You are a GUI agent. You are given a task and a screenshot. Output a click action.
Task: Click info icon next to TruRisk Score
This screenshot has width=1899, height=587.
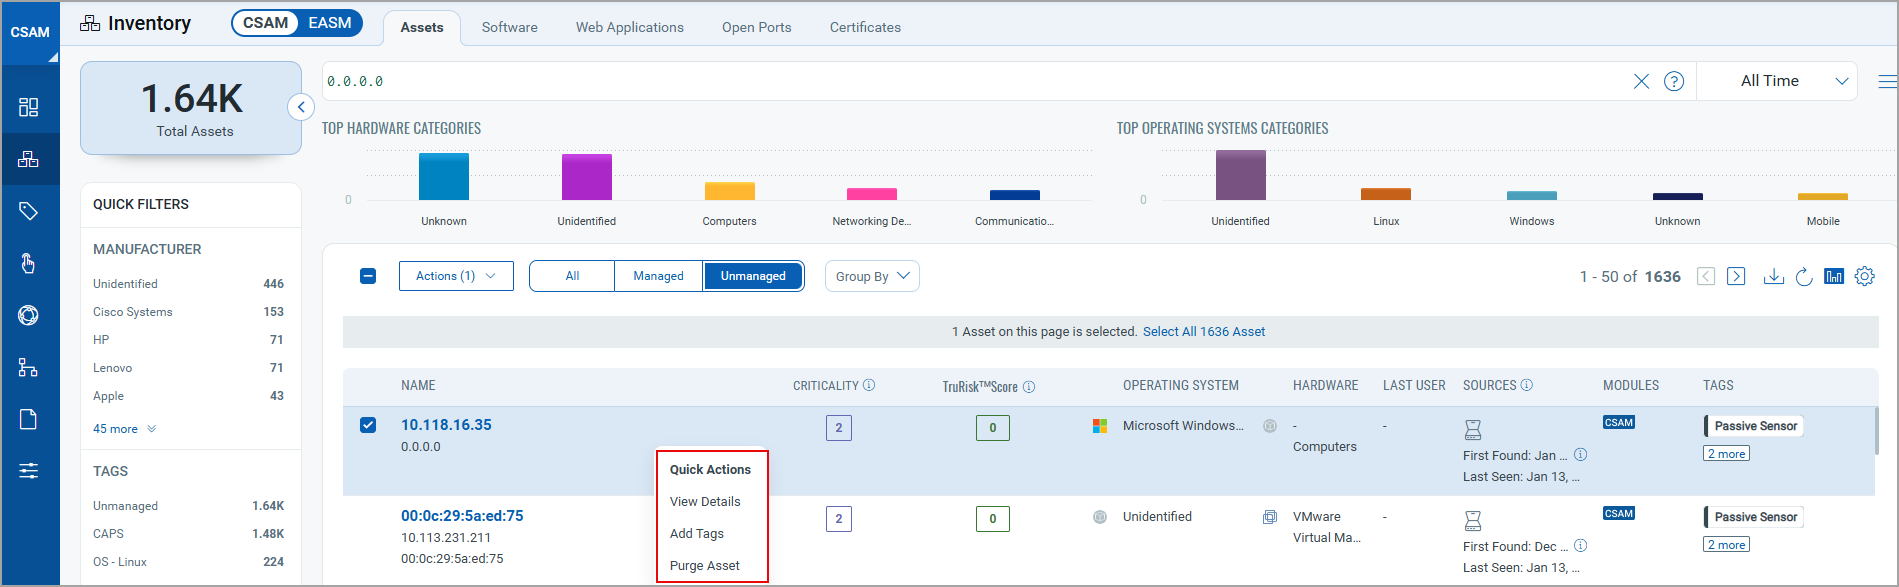1029,386
